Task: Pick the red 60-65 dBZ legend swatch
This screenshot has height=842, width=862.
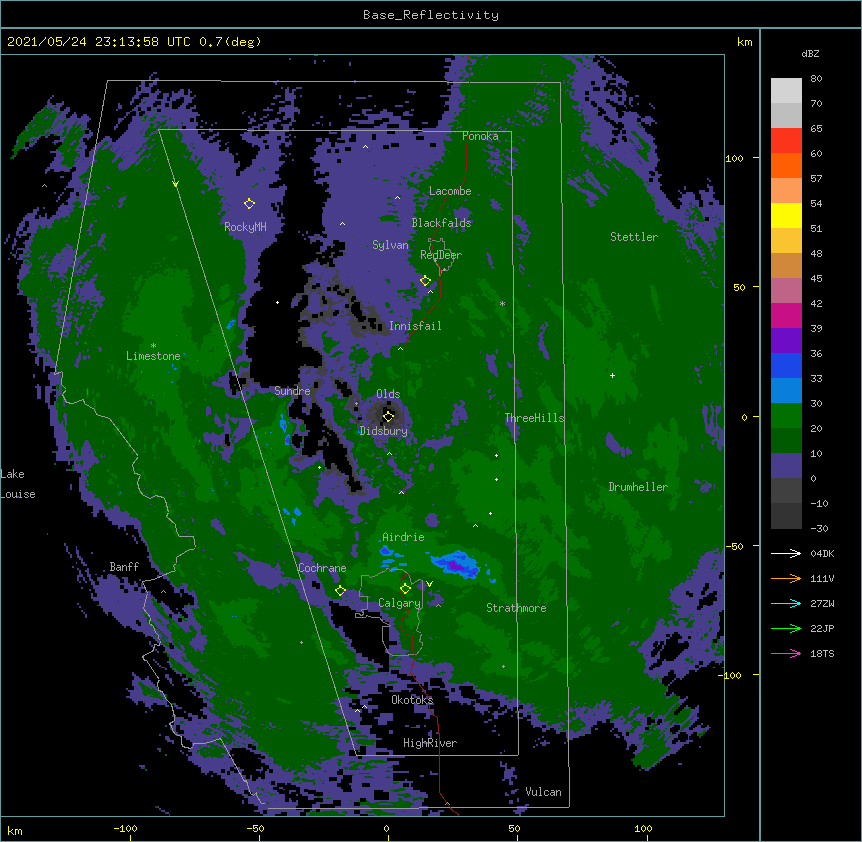Action: point(786,141)
